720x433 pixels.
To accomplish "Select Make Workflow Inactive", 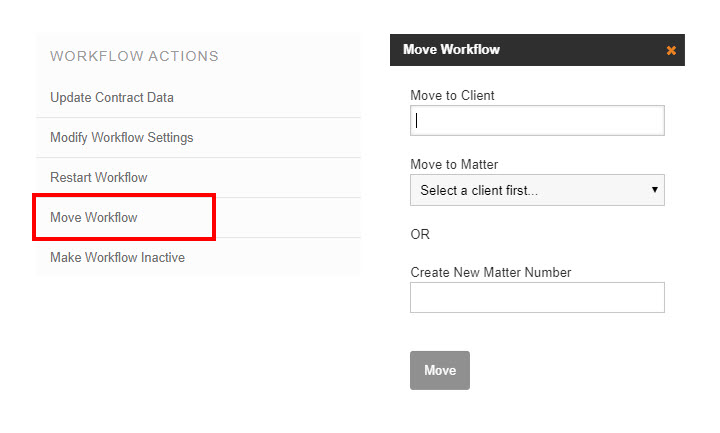I will tap(117, 258).
